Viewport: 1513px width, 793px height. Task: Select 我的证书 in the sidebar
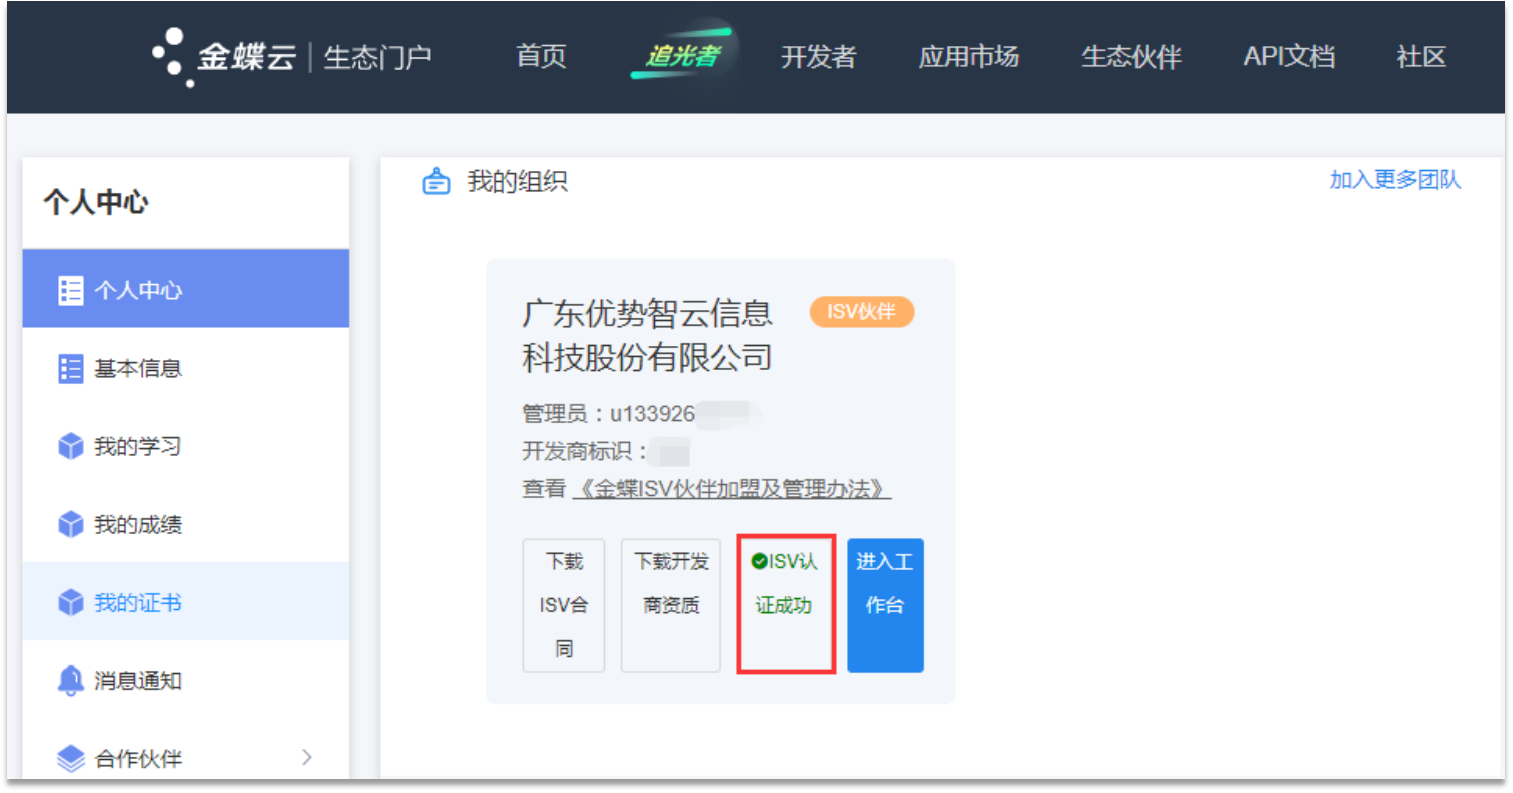coord(186,602)
